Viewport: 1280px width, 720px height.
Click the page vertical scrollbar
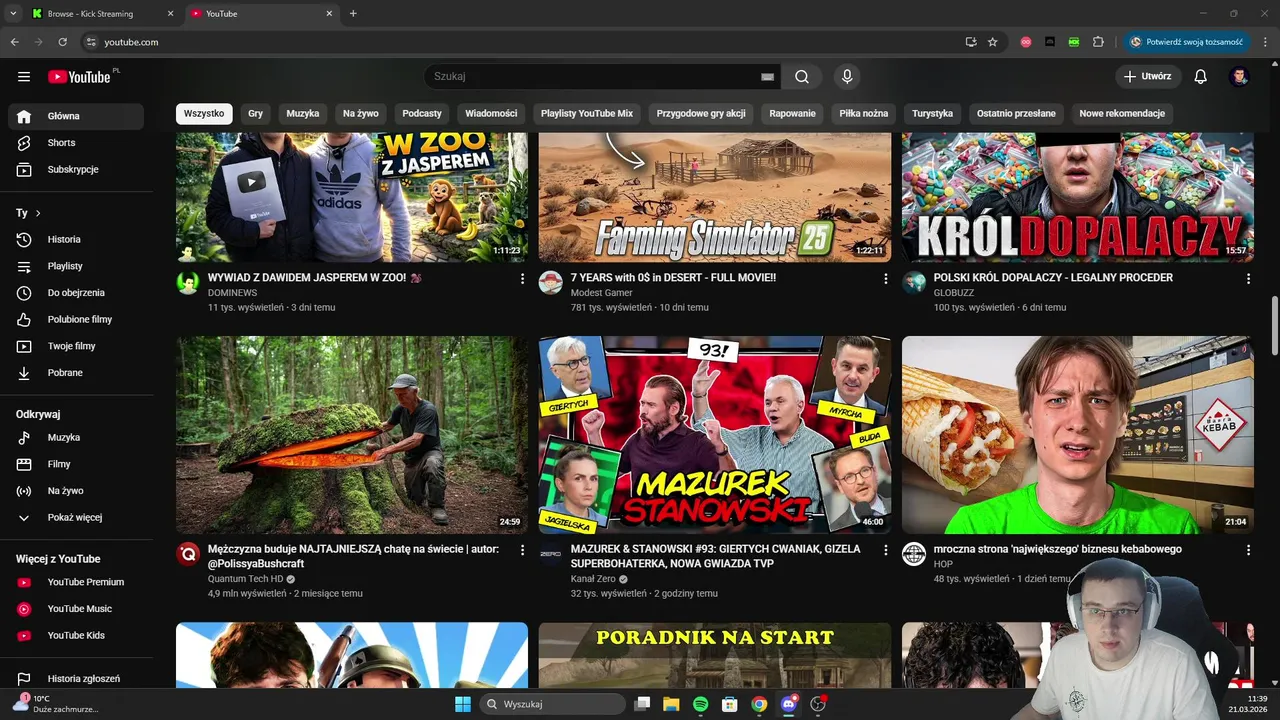click(x=1274, y=325)
